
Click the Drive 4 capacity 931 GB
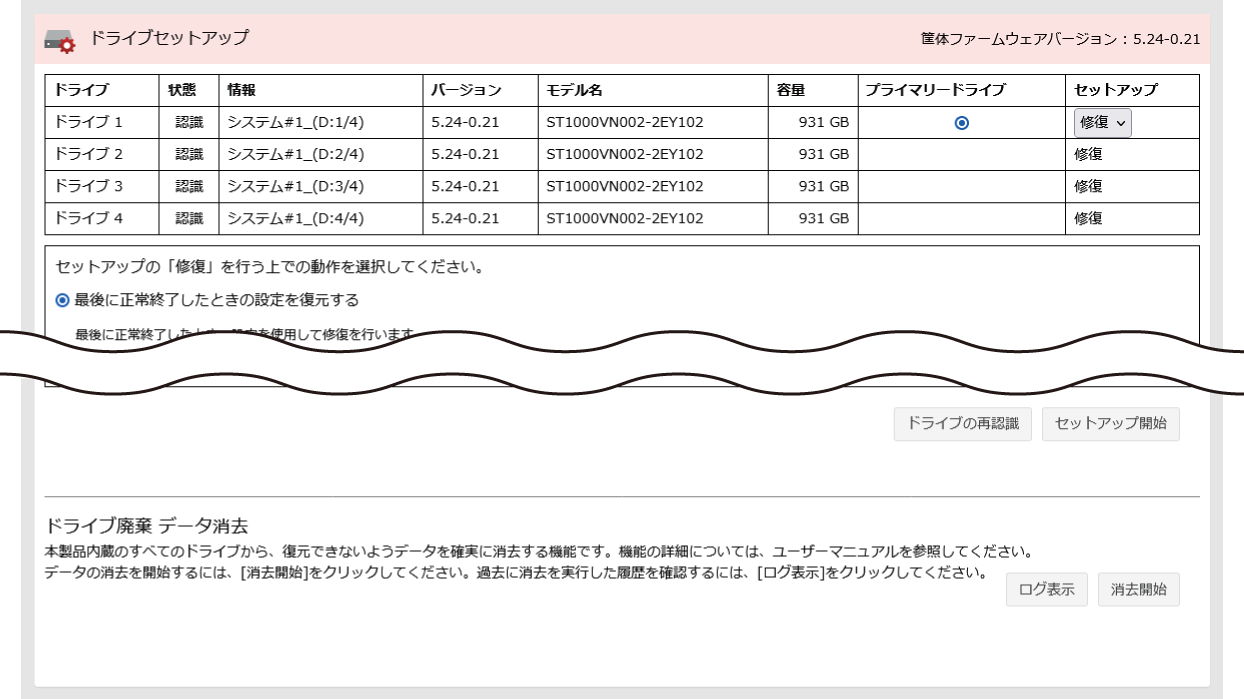[824, 218]
